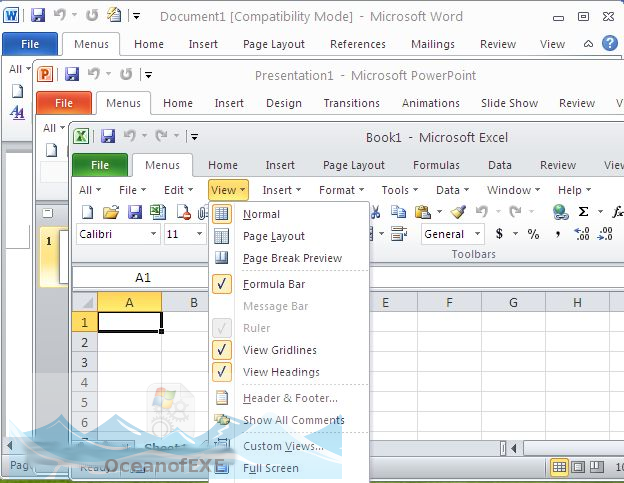Open the font size 11 dropdown
This screenshot has width=624, height=483.
[199, 234]
